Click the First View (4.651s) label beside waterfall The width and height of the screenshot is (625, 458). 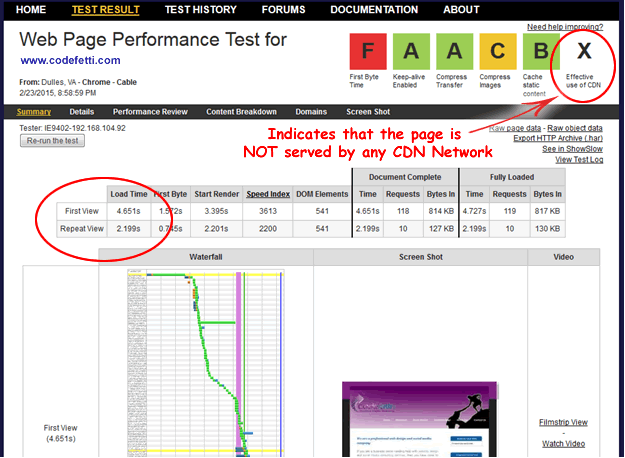(x=61, y=433)
